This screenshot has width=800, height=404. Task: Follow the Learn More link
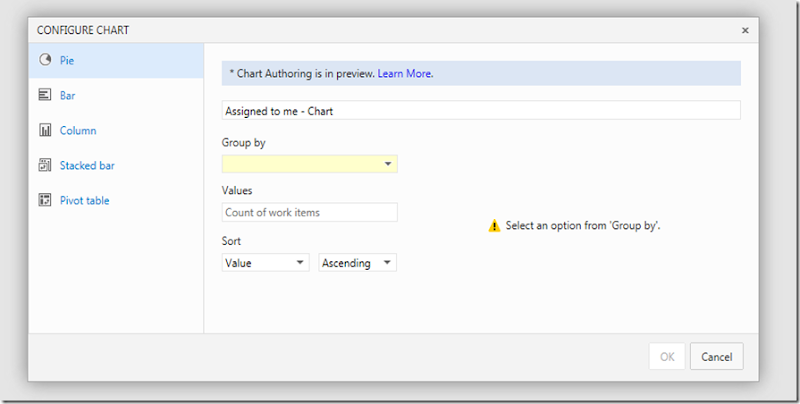tap(405, 73)
